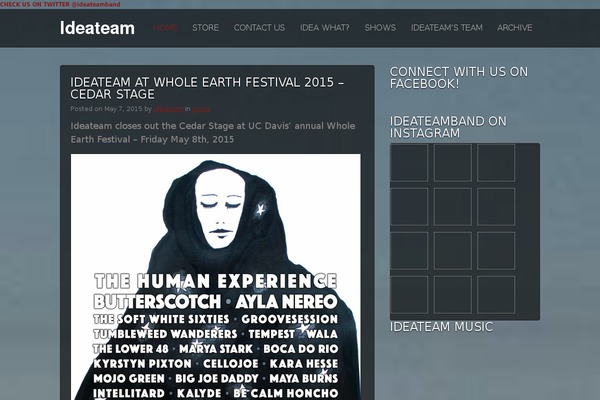Open first Instagram thumbnail in third row
Image resolution: width=600 pixels, height=400 pixels.
(409, 251)
